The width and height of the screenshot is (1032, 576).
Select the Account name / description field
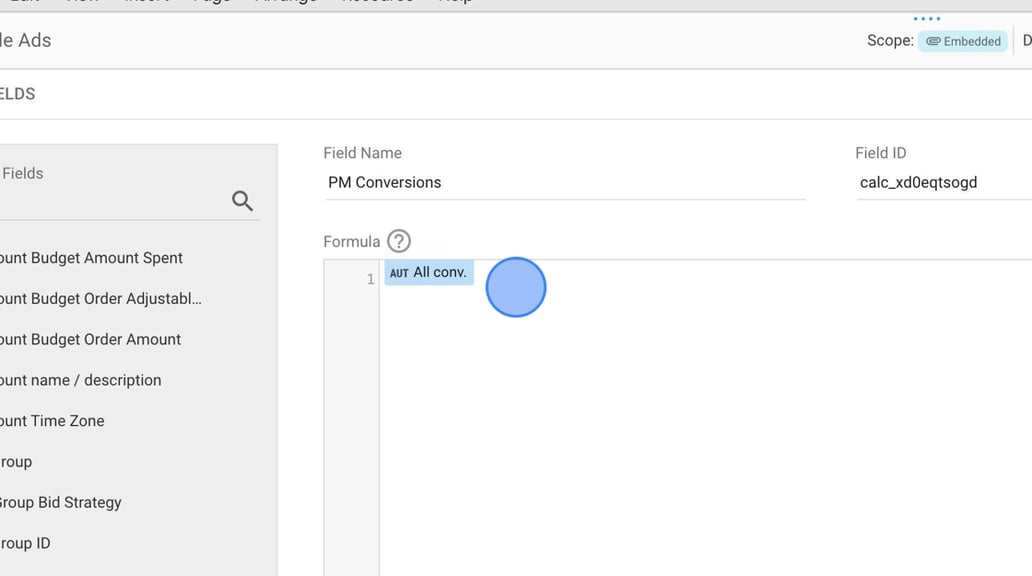coord(81,380)
